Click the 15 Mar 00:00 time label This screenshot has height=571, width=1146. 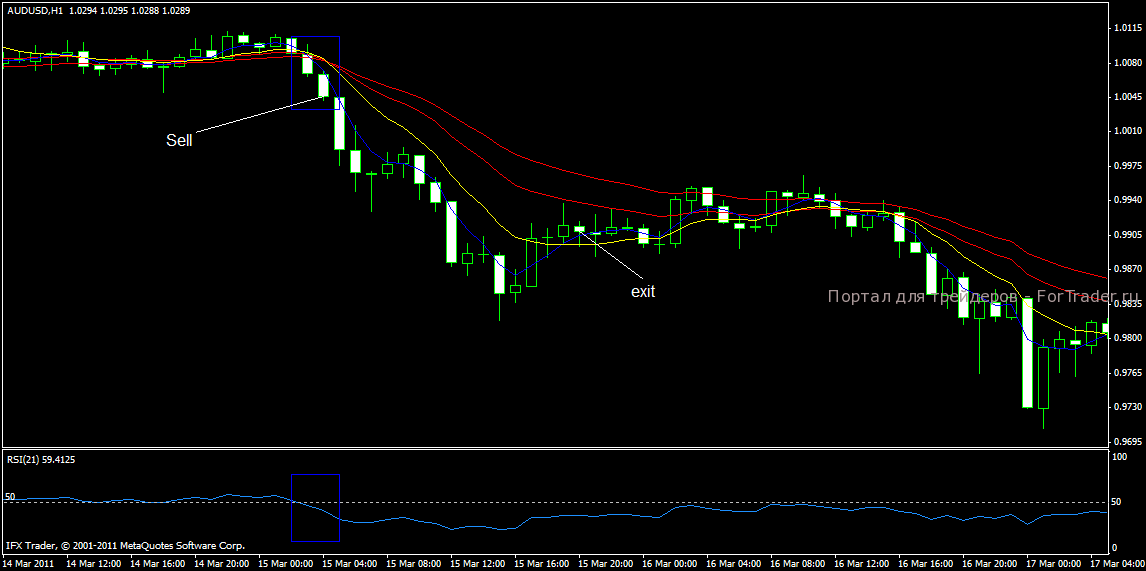pyautogui.click(x=286, y=564)
